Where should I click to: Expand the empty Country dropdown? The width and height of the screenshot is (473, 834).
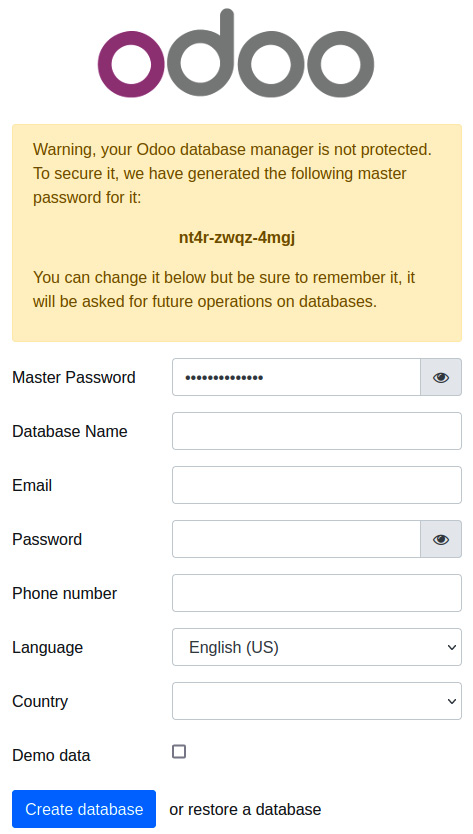[x=317, y=701]
